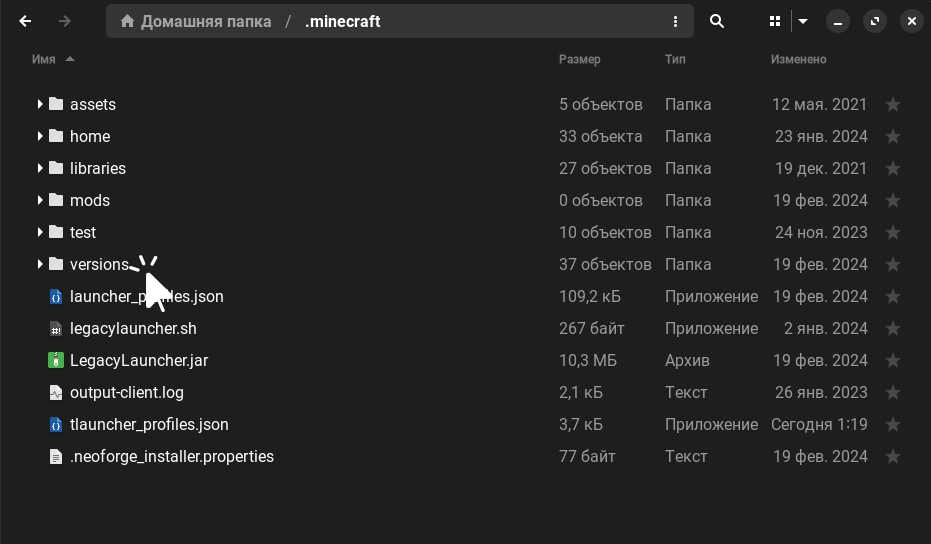Sort by the Тип column header
Image resolution: width=931 pixels, height=544 pixels.
coord(675,59)
